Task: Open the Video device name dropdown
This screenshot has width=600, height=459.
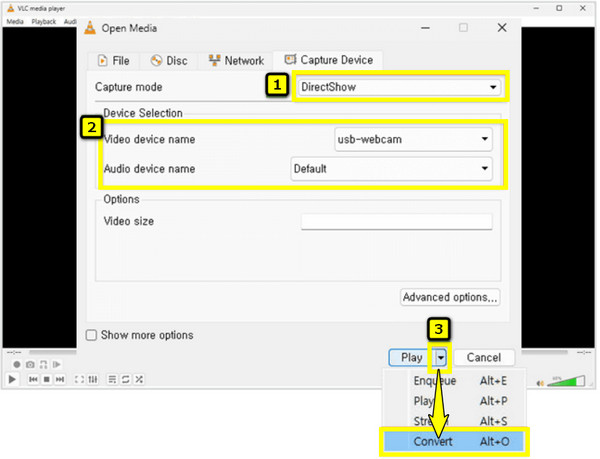Action: [413, 139]
